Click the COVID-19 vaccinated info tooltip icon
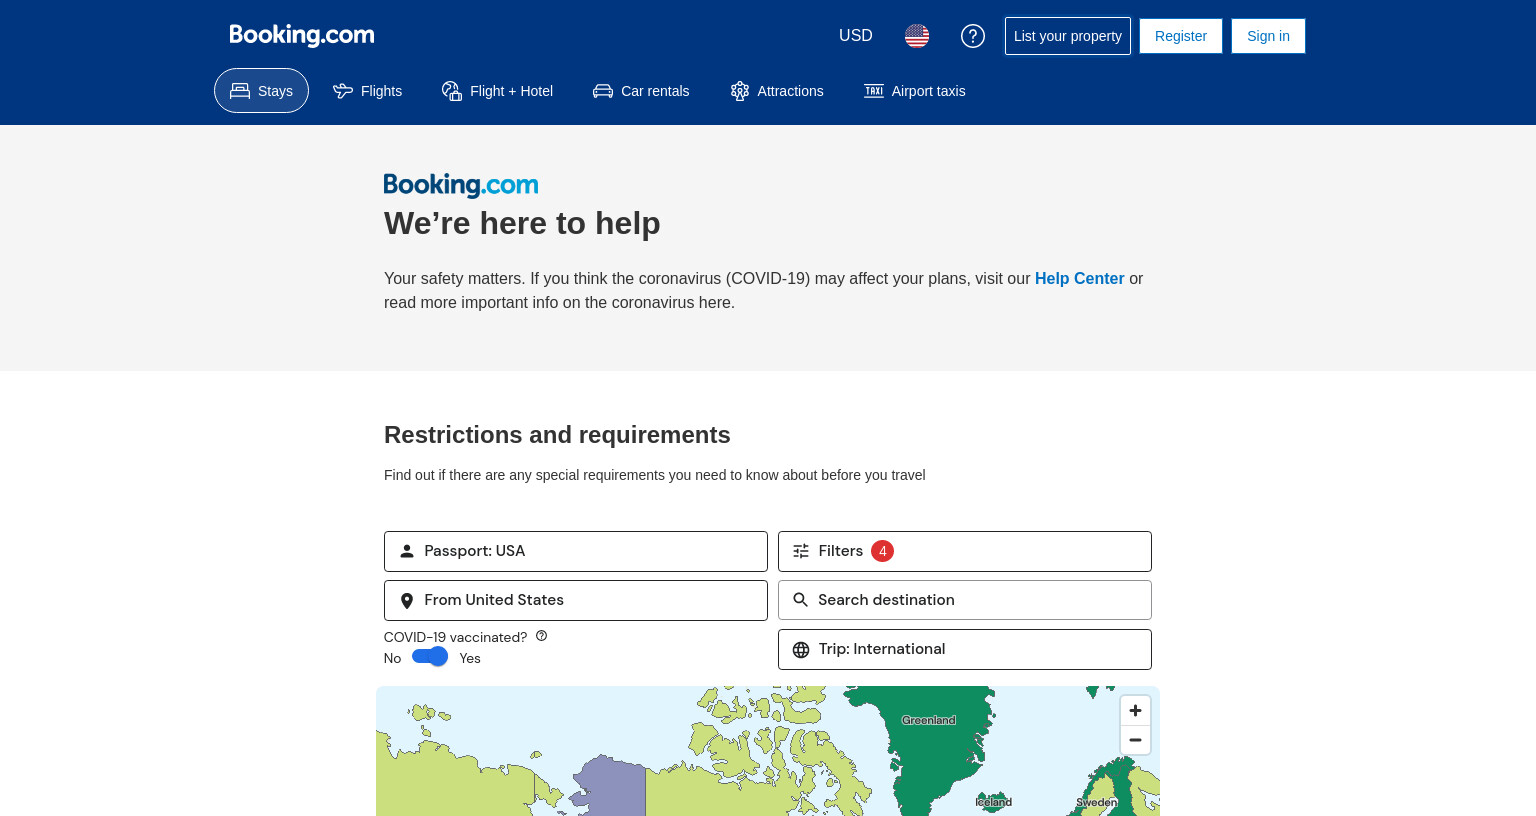The height and width of the screenshot is (816, 1536). coord(541,636)
